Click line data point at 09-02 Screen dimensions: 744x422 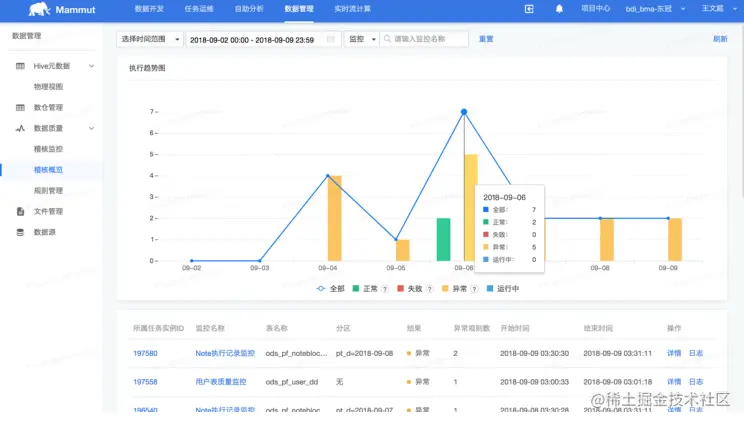tap(192, 261)
